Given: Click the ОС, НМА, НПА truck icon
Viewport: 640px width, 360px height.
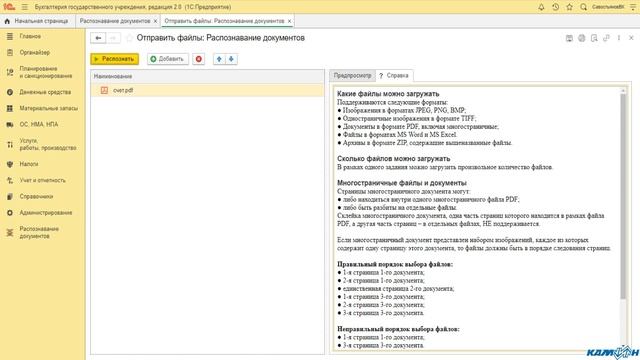Looking at the screenshot, I should coord(10,124).
